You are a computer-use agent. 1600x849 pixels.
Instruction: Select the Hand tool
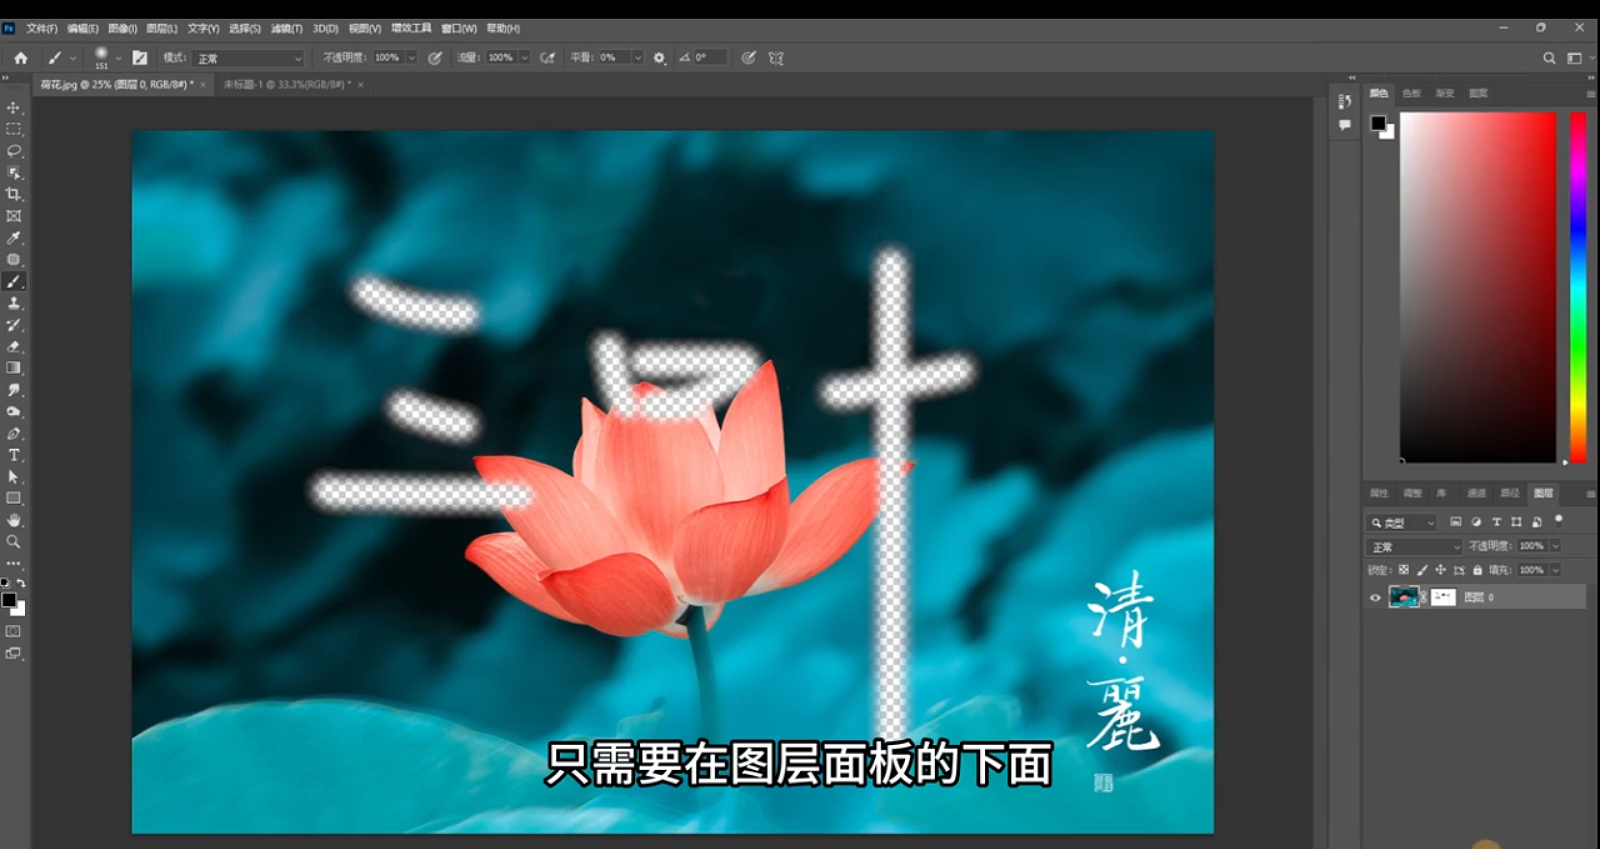coord(14,520)
